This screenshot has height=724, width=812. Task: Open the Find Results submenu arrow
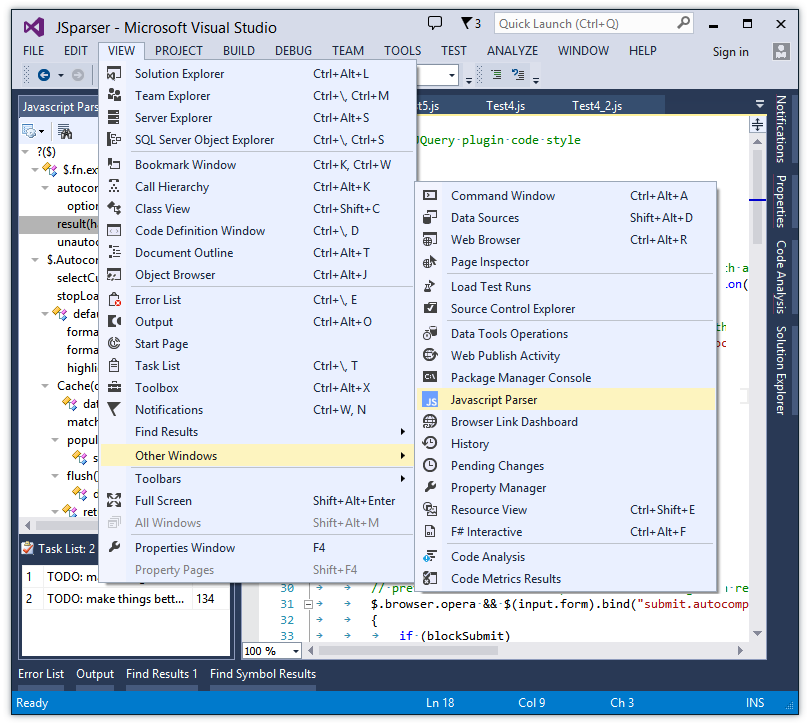click(x=402, y=431)
